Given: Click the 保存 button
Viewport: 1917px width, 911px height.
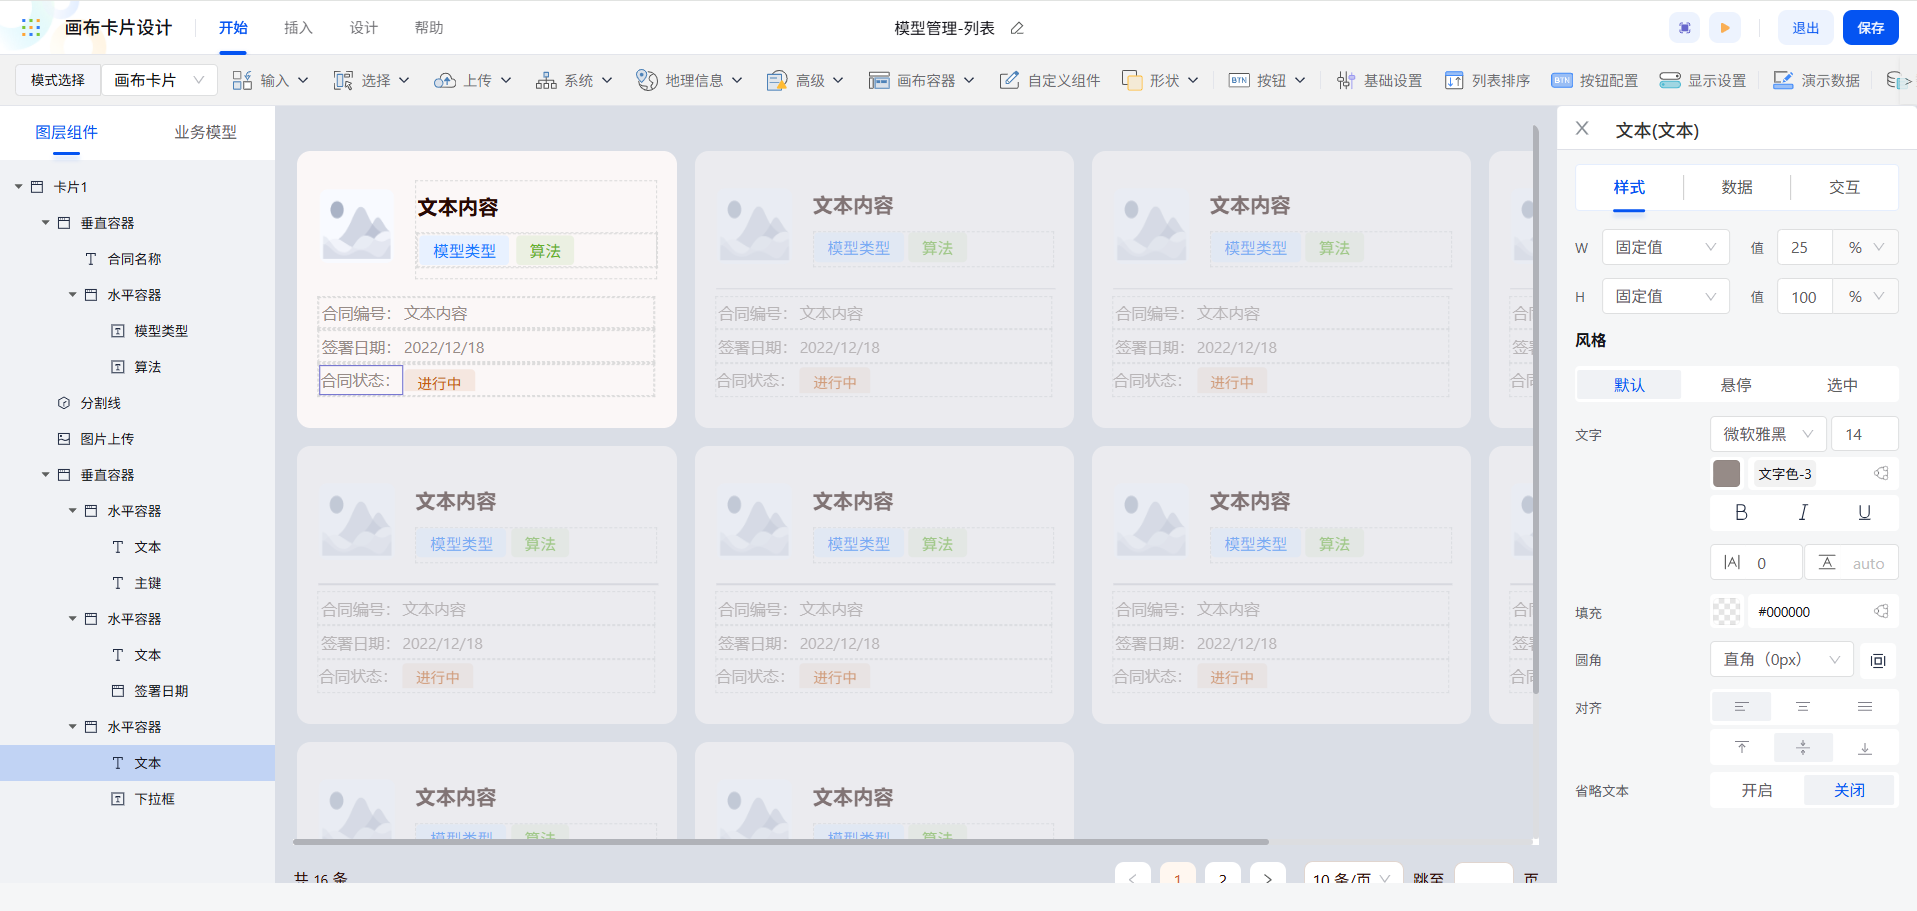Looking at the screenshot, I should [x=1870, y=27].
